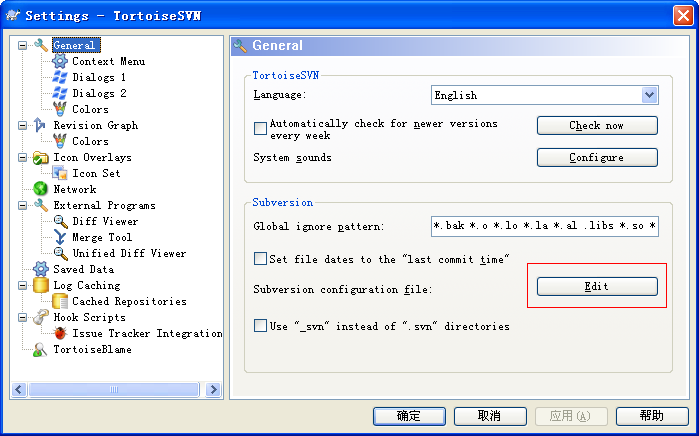Click the Issue Tracker Integration bug icon

[x=60, y=333]
